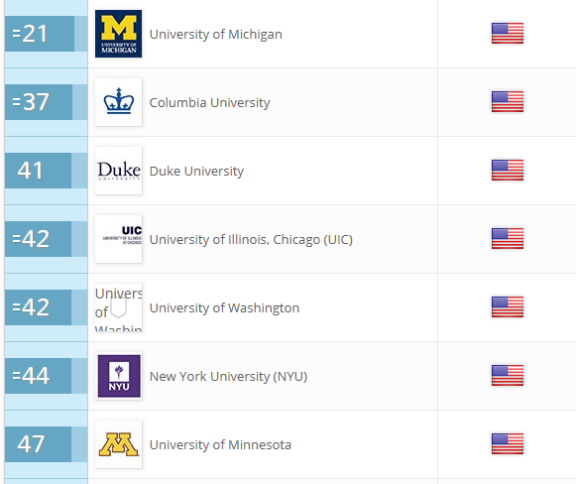Open the University of Washington link
576x484 pixels.
tap(224, 308)
